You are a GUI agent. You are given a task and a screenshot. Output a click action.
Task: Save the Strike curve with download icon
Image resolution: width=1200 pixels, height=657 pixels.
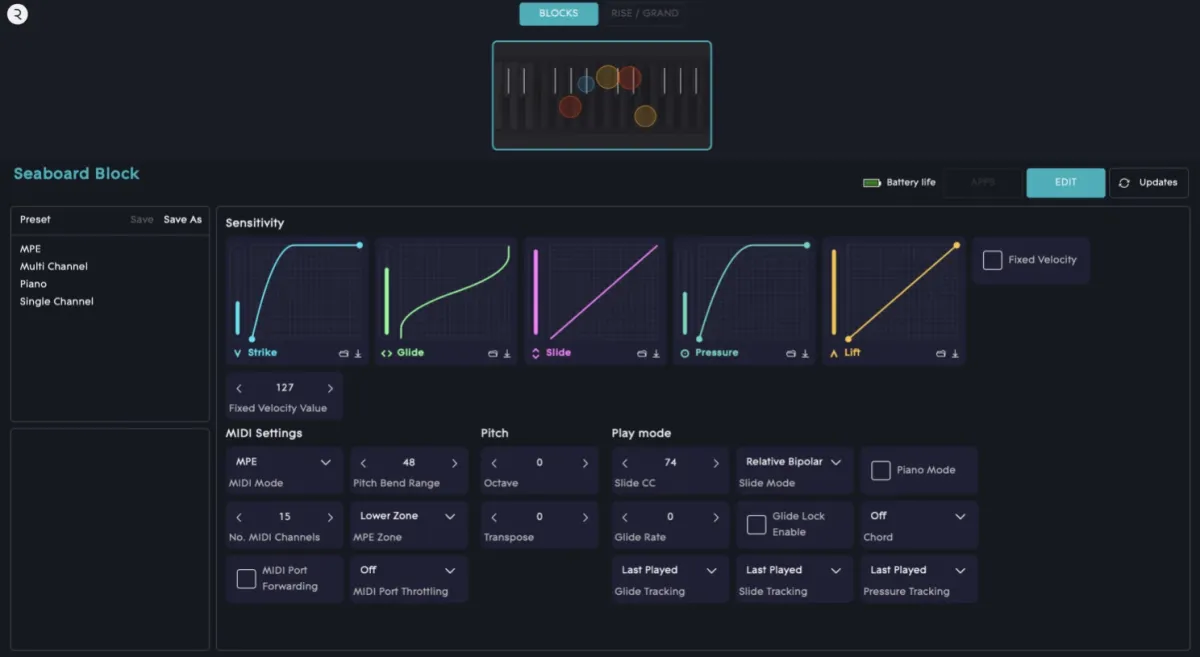[358, 353]
